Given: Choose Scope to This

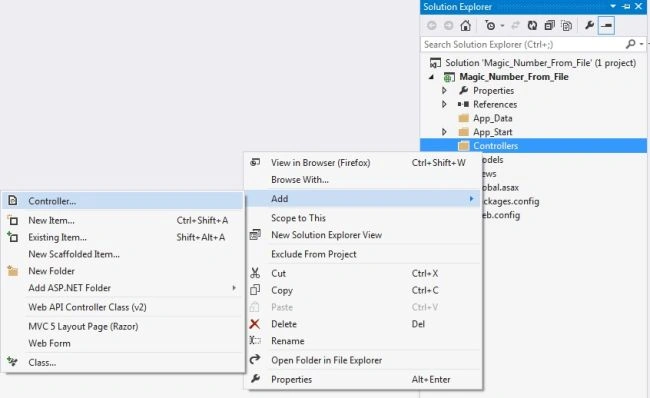Looking at the screenshot, I should 363,218.
